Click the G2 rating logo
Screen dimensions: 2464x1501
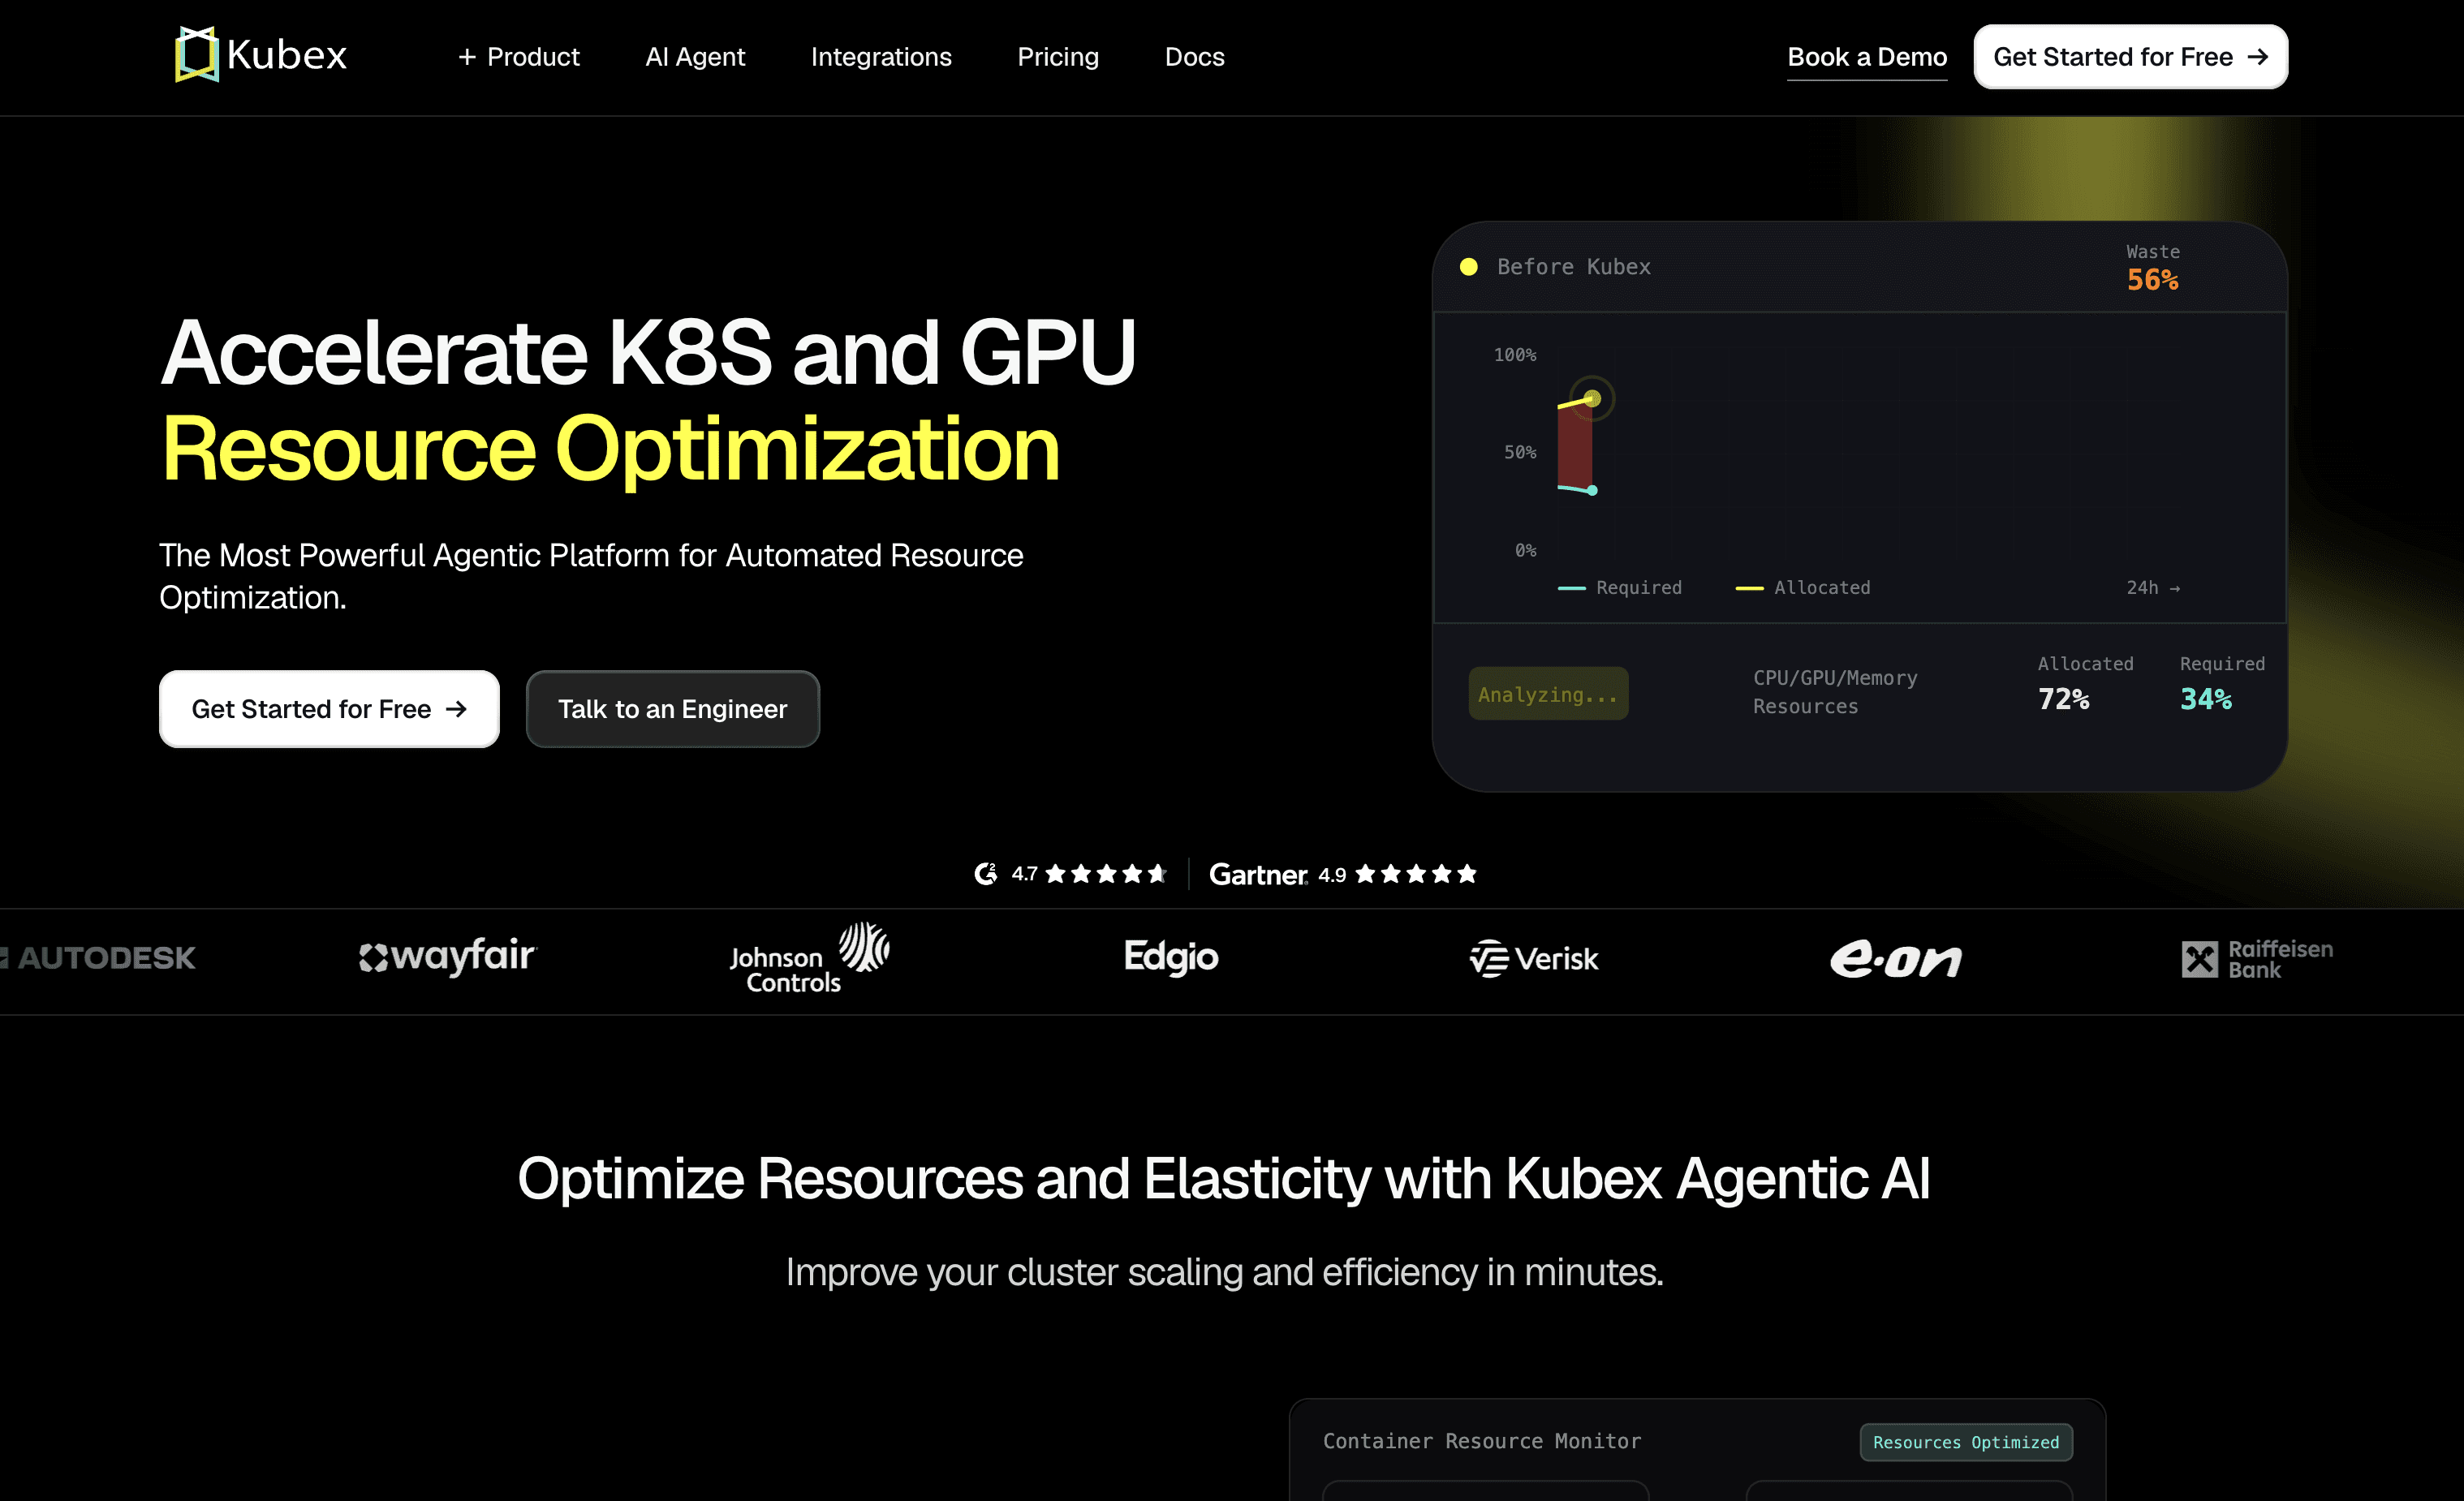(985, 874)
